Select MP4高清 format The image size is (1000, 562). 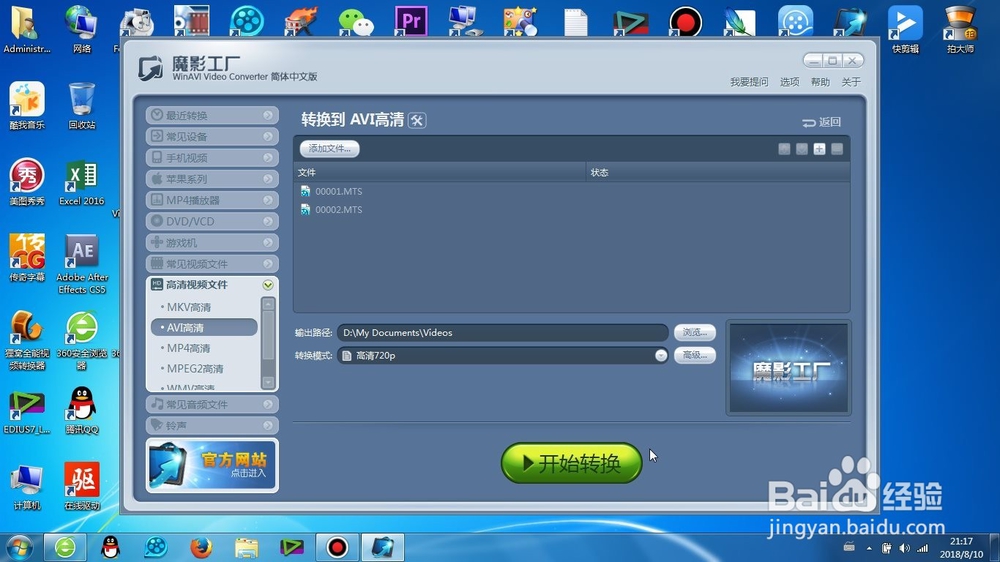[x=204, y=348]
